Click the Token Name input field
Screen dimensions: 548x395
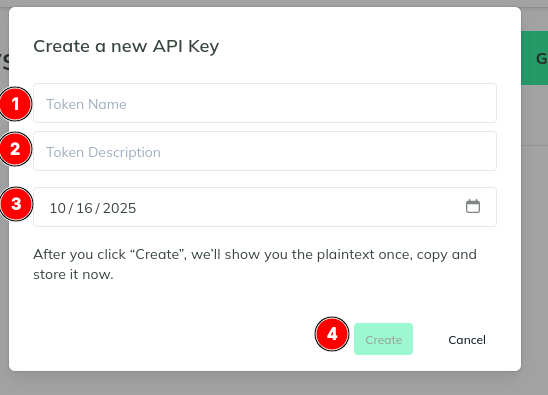(x=265, y=103)
